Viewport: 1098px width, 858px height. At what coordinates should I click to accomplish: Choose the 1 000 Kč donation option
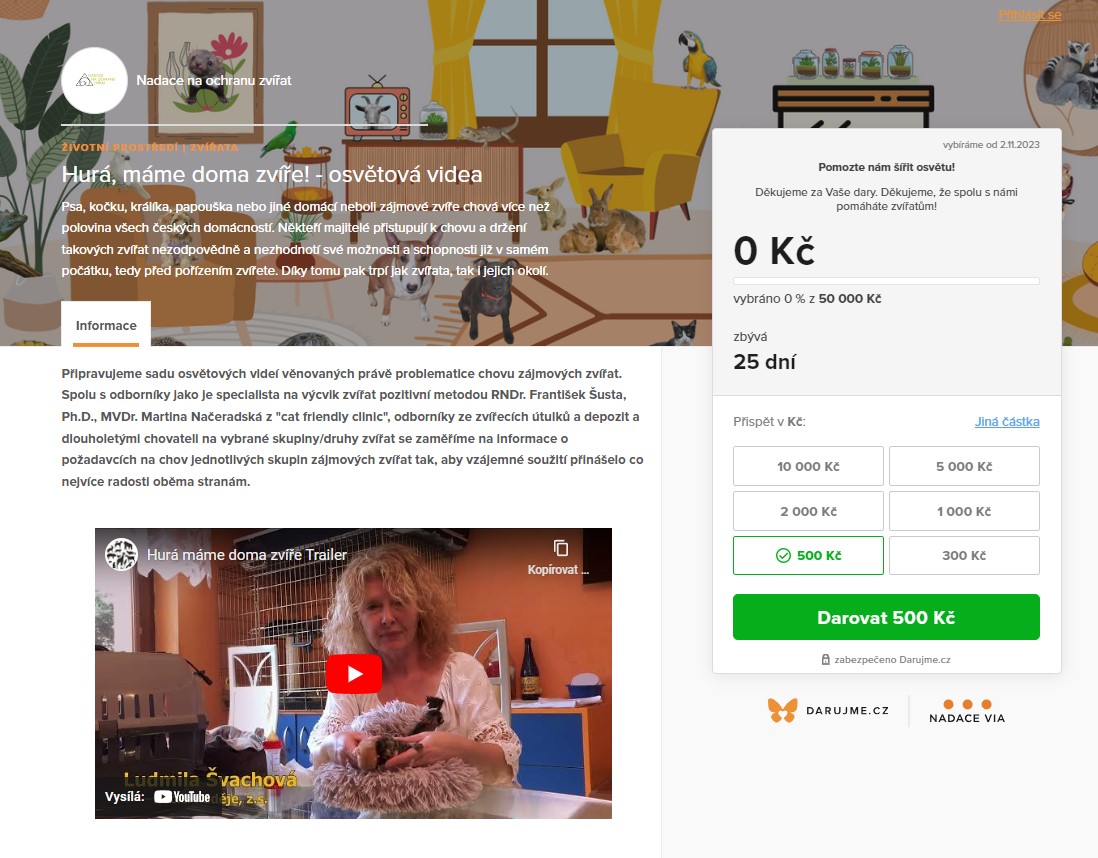[964, 511]
